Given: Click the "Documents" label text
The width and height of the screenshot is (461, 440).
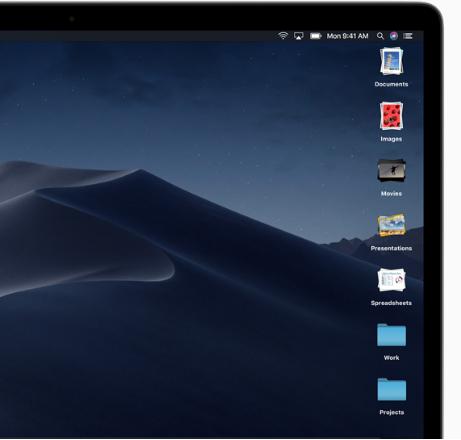Looking at the screenshot, I should click(x=391, y=84).
